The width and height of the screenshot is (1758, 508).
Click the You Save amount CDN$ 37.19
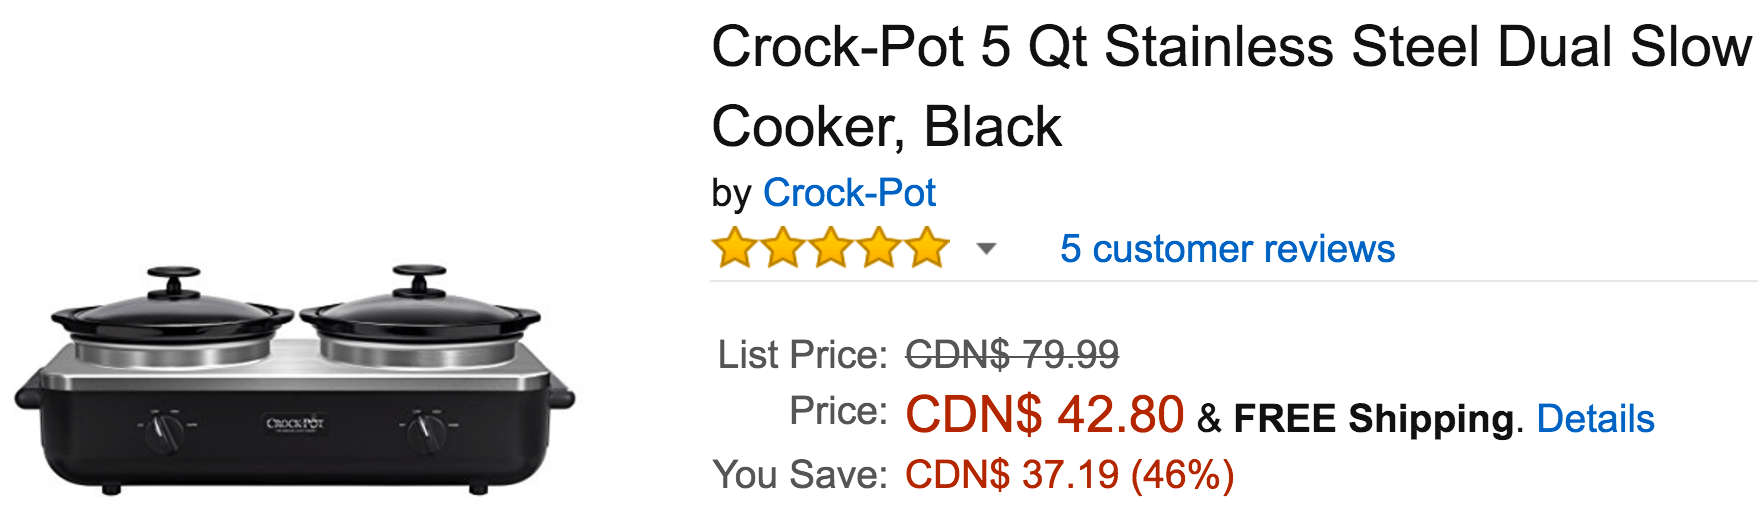pos(1012,475)
